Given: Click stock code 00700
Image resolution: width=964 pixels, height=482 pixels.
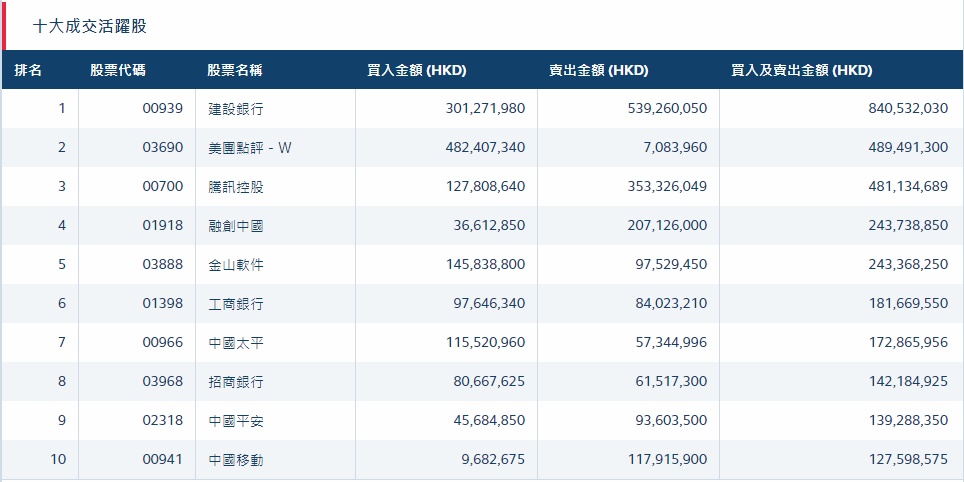Looking at the screenshot, I should coord(163,187).
